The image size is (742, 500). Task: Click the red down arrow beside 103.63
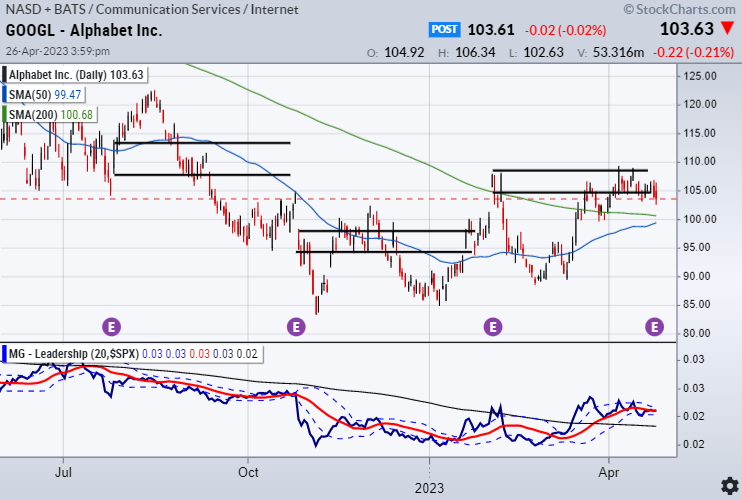(x=725, y=31)
